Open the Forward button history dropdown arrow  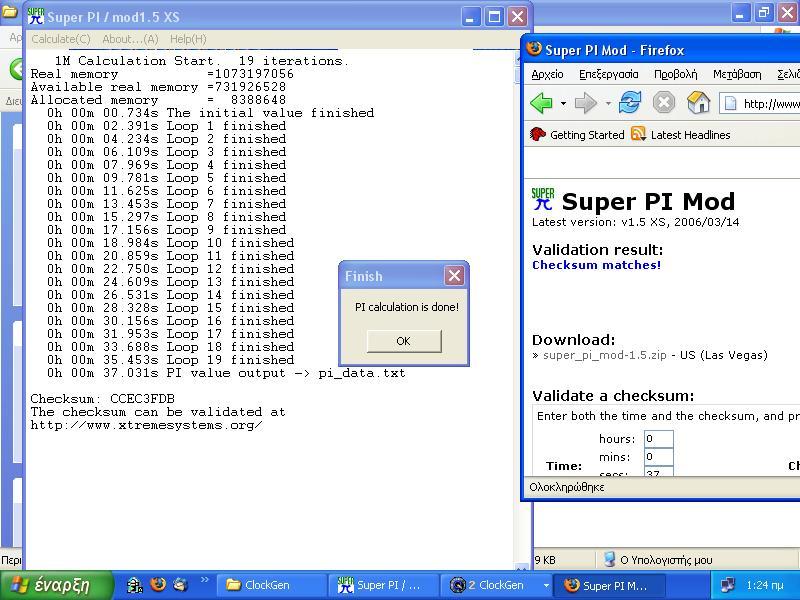tap(608, 104)
